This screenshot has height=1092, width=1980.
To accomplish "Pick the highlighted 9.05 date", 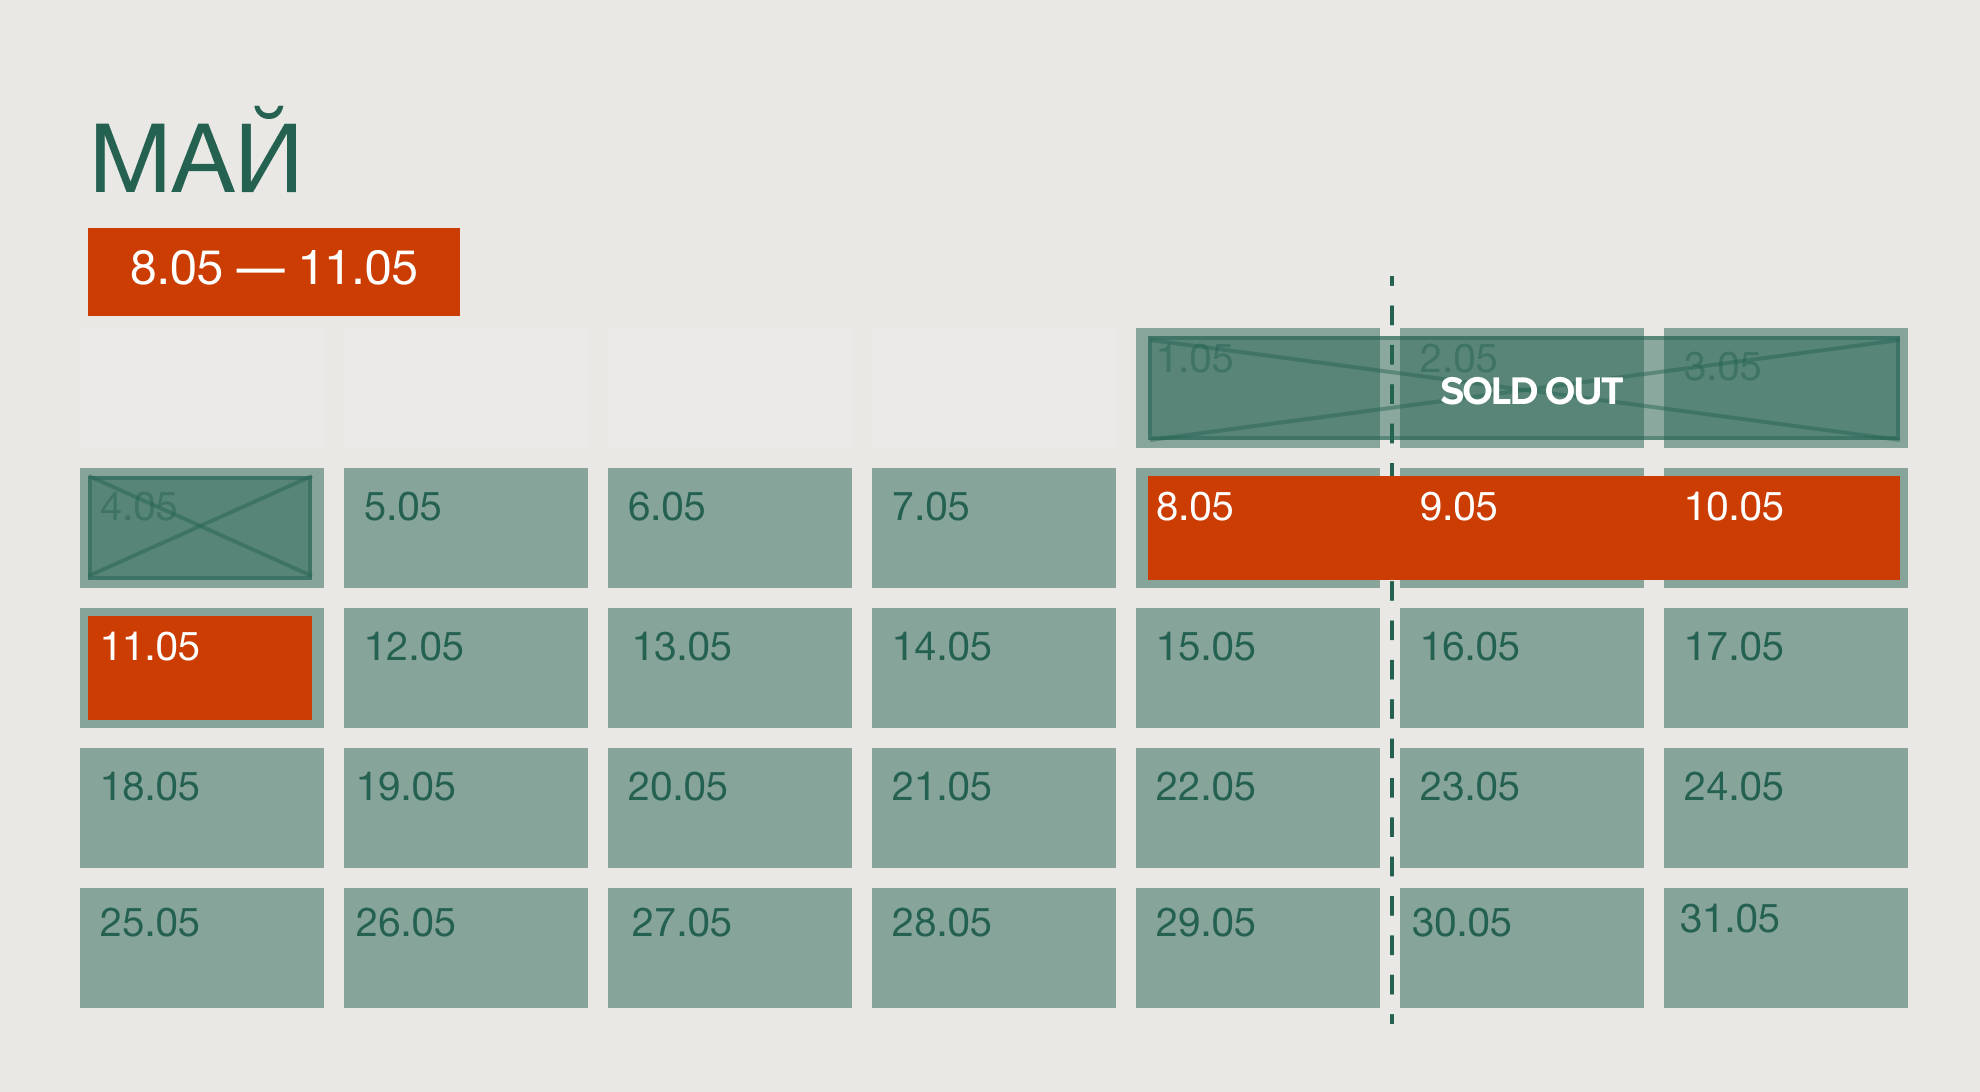I will tap(1521, 528).
